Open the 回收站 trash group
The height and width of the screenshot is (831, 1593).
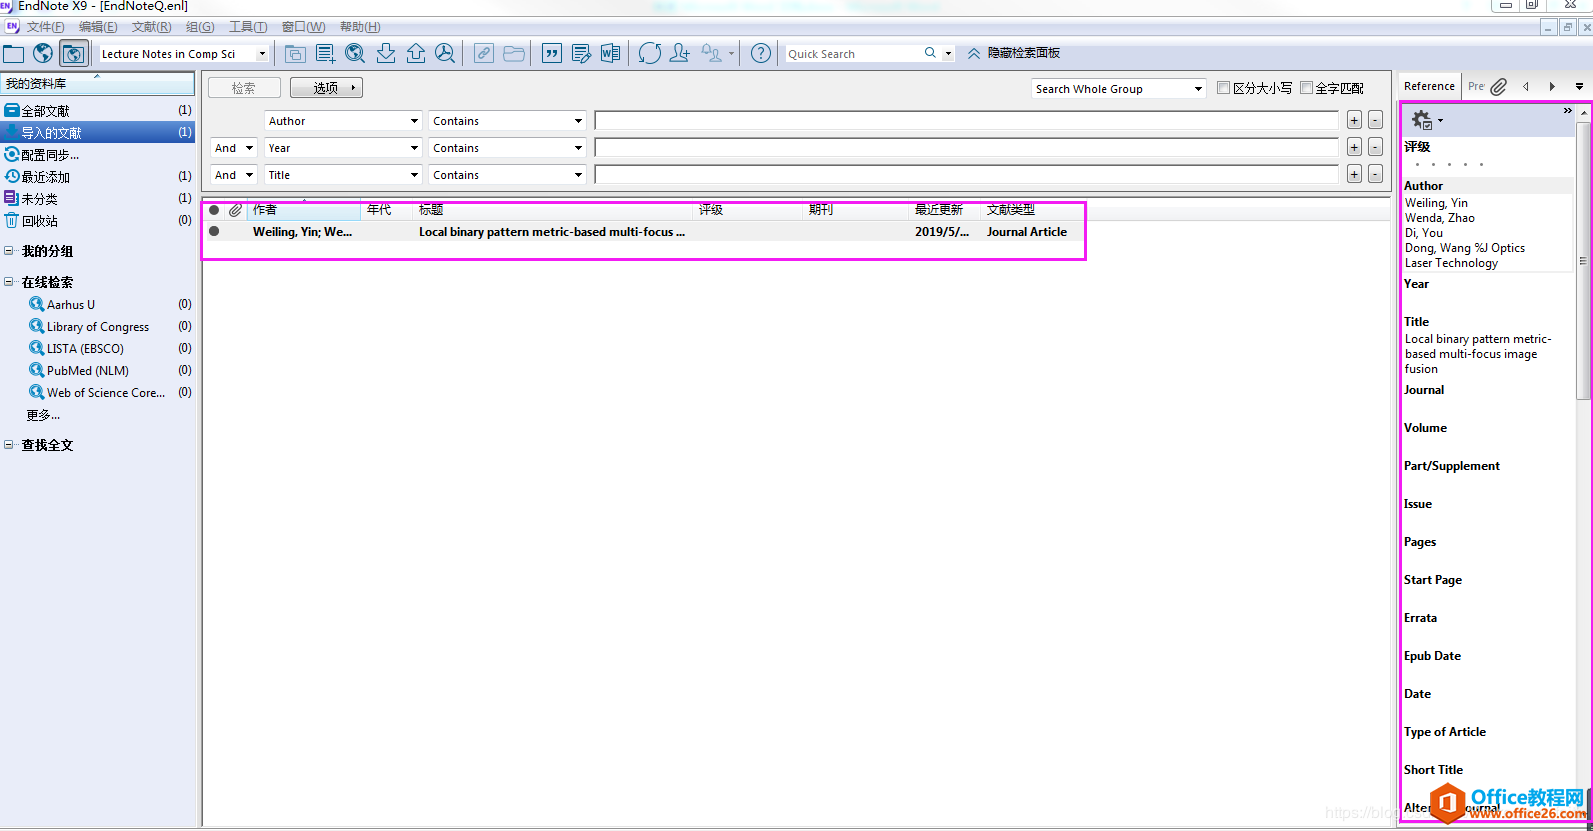point(40,220)
